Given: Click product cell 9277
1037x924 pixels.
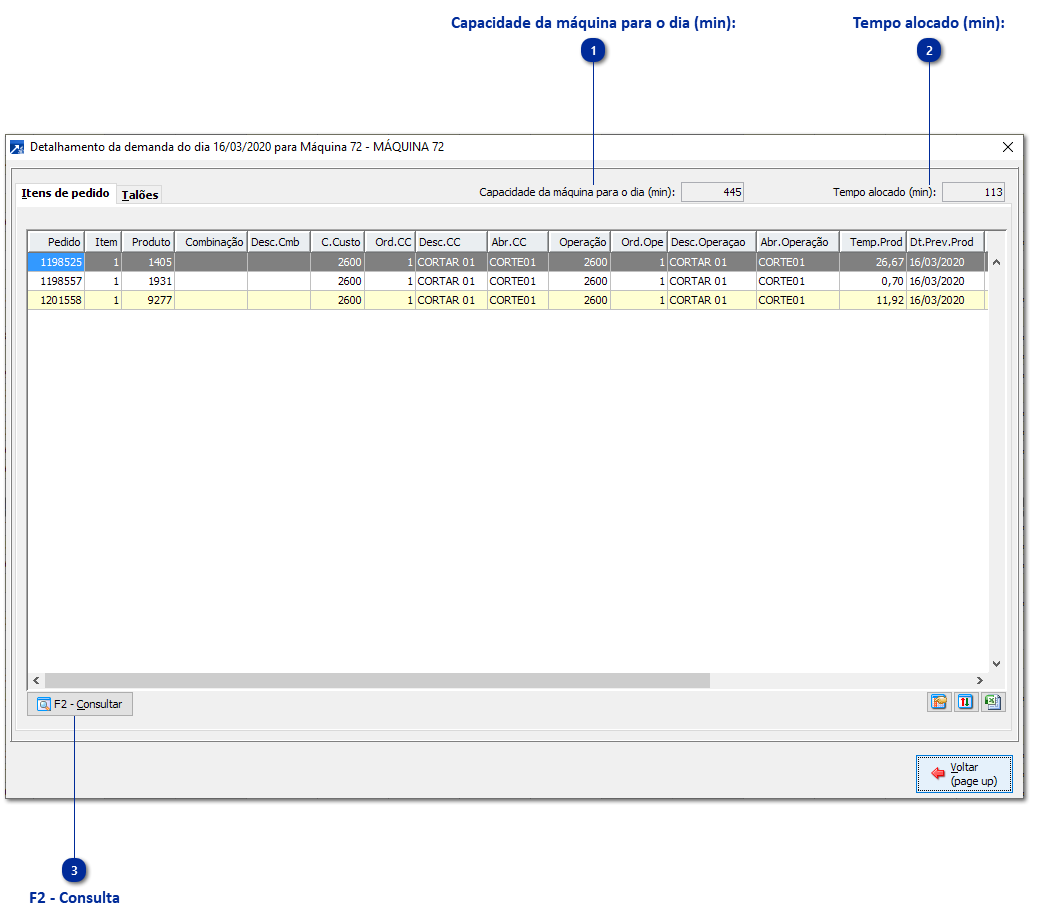Looking at the screenshot, I should (x=148, y=300).
